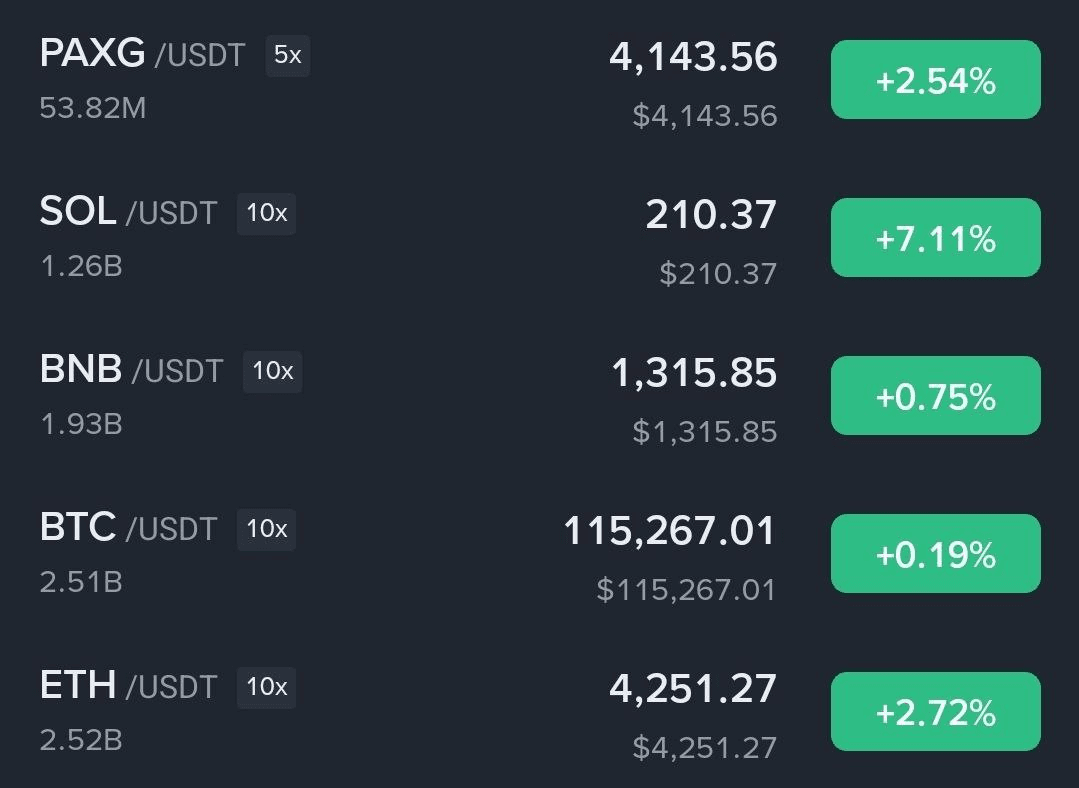Viewport: 1079px width, 788px height.
Task: Open the PAXG/USDT trading pair
Action: click(x=141, y=54)
